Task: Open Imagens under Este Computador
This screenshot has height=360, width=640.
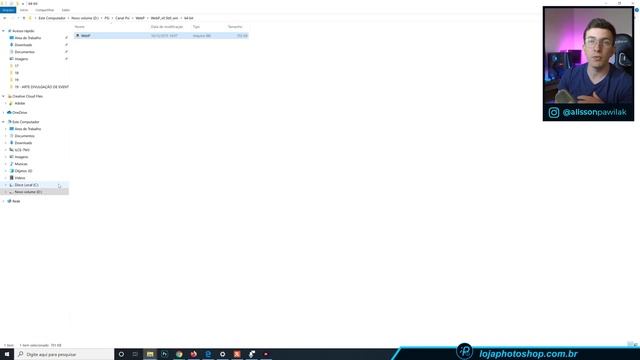Action: point(21,157)
